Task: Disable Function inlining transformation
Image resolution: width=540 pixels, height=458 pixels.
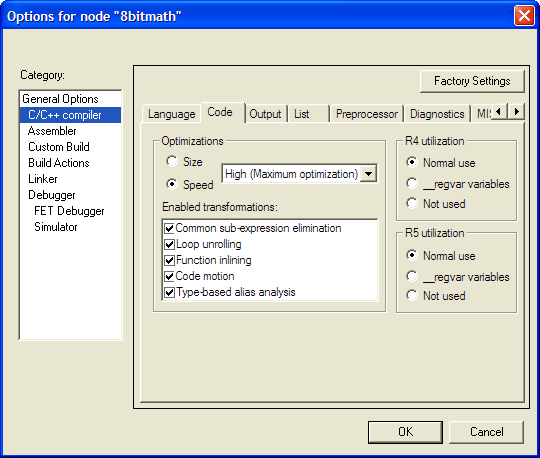Action: (169, 260)
